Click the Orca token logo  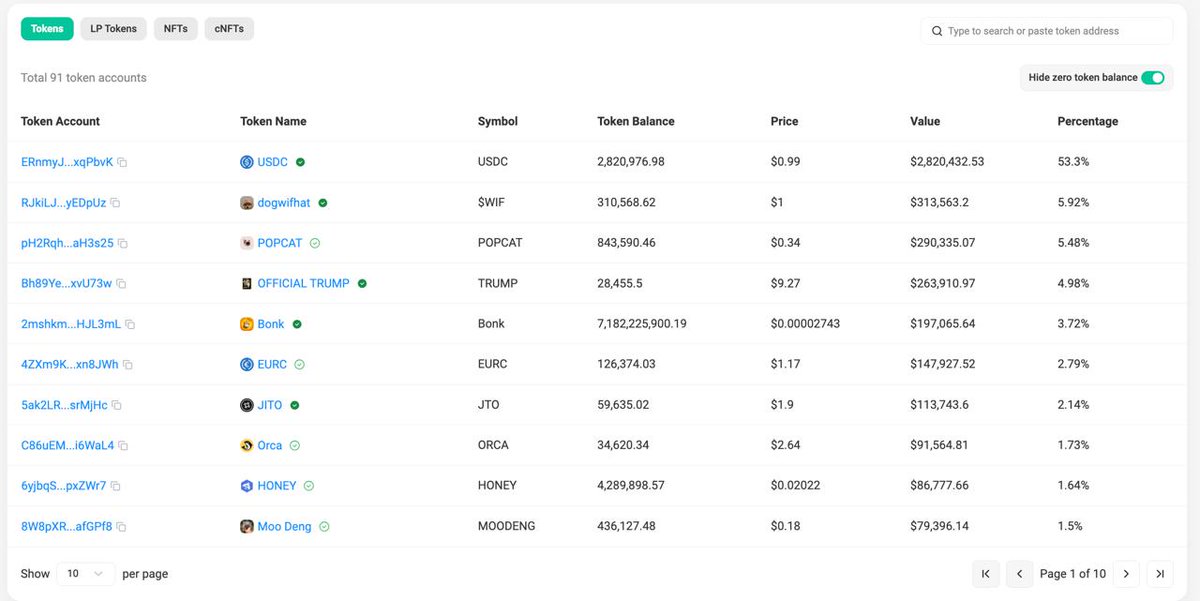247,446
